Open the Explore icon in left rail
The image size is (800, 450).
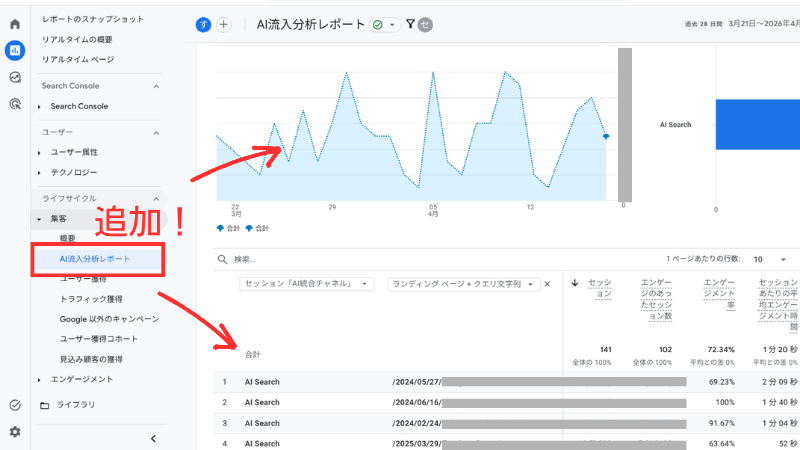(15, 77)
